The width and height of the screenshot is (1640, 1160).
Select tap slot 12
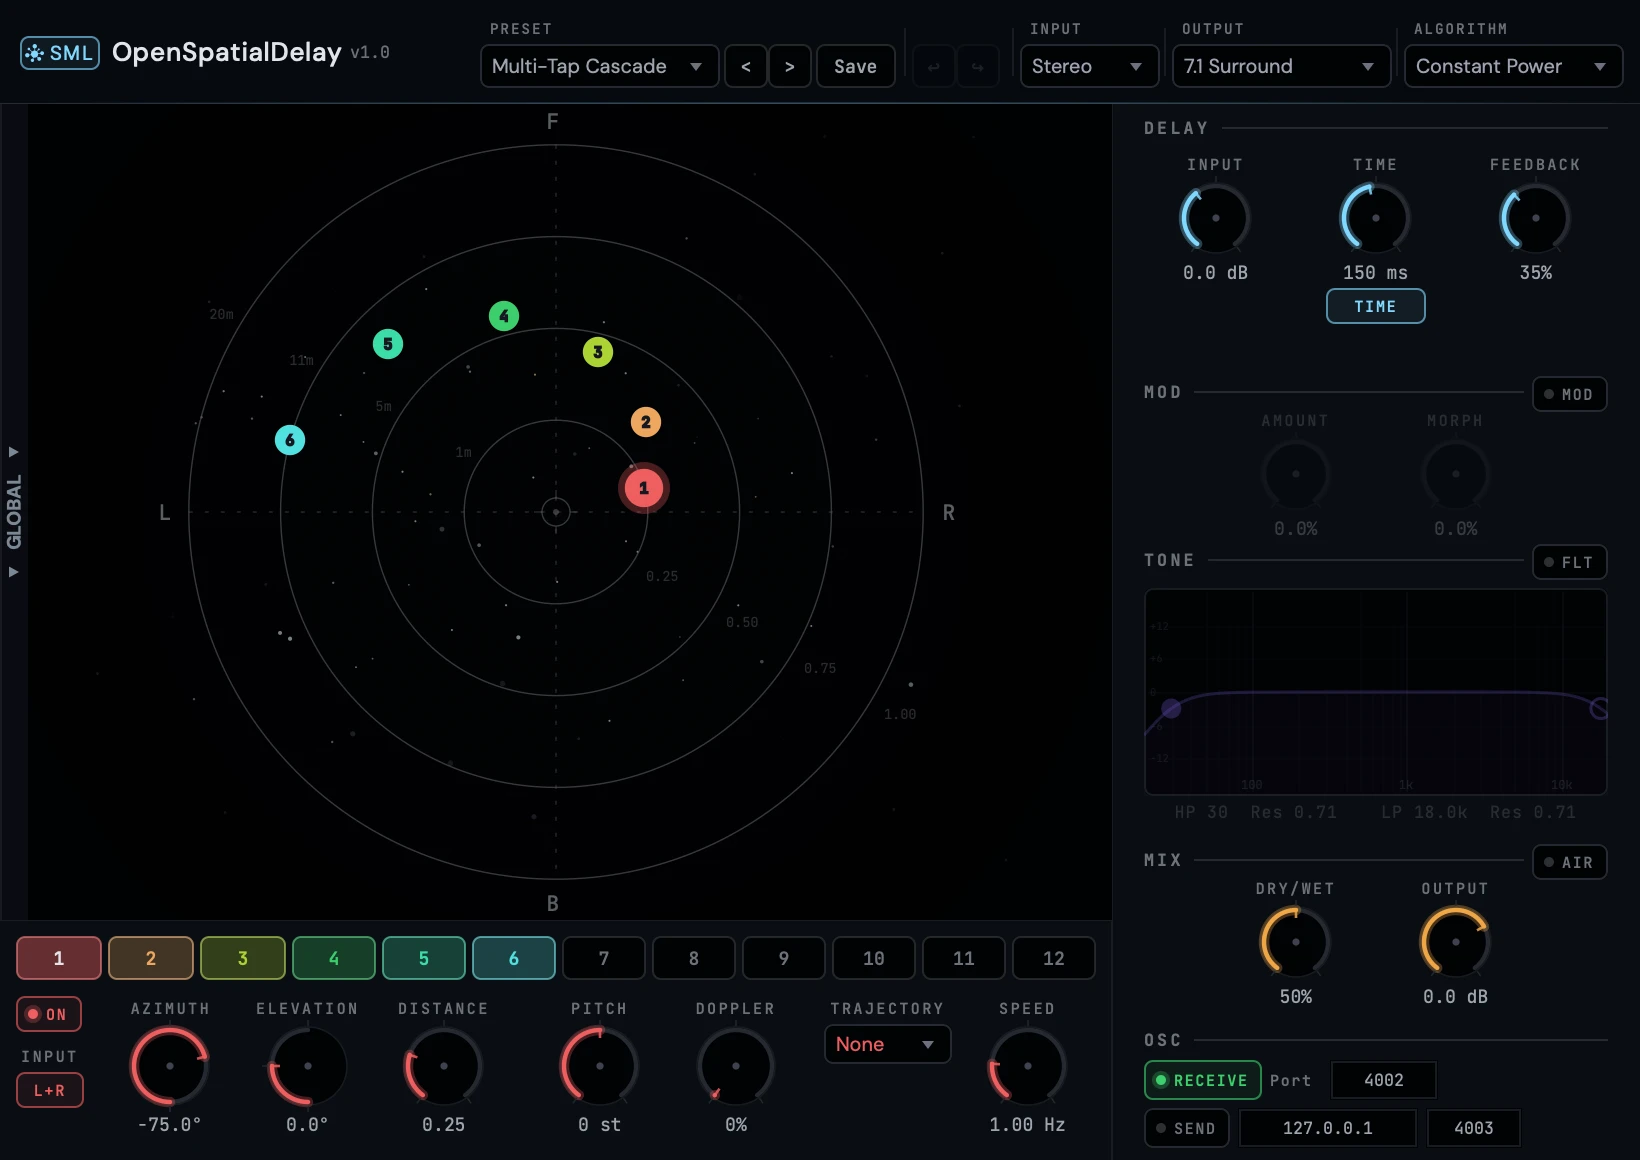coord(1054,958)
